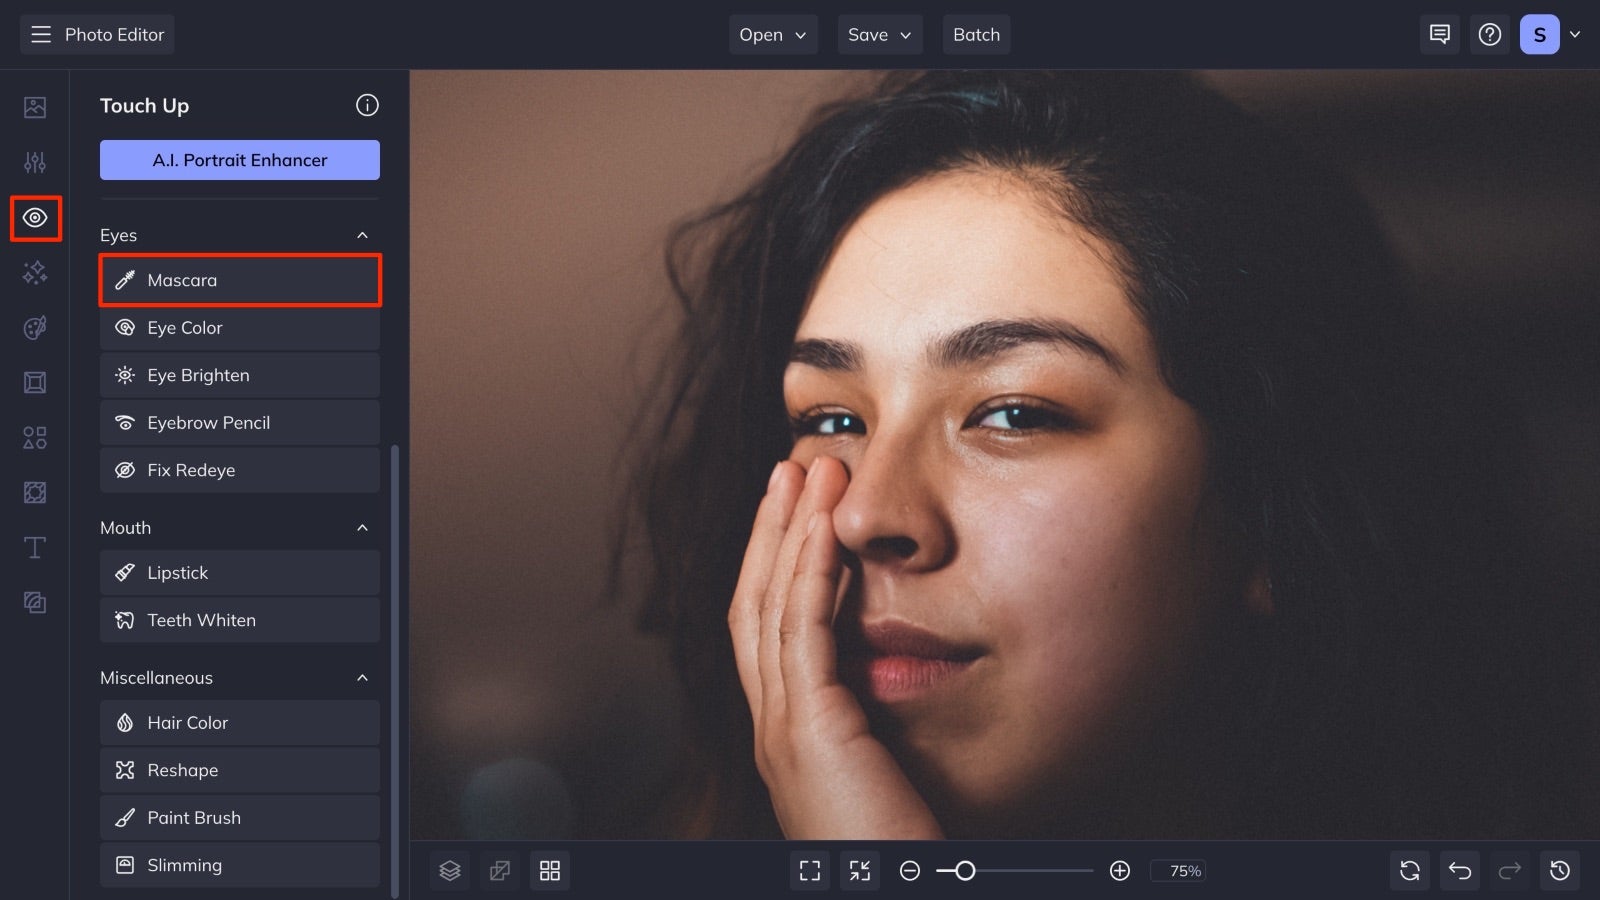Select the Text tool in left sidebar
1600x900 pixels.
click(35, 547)
